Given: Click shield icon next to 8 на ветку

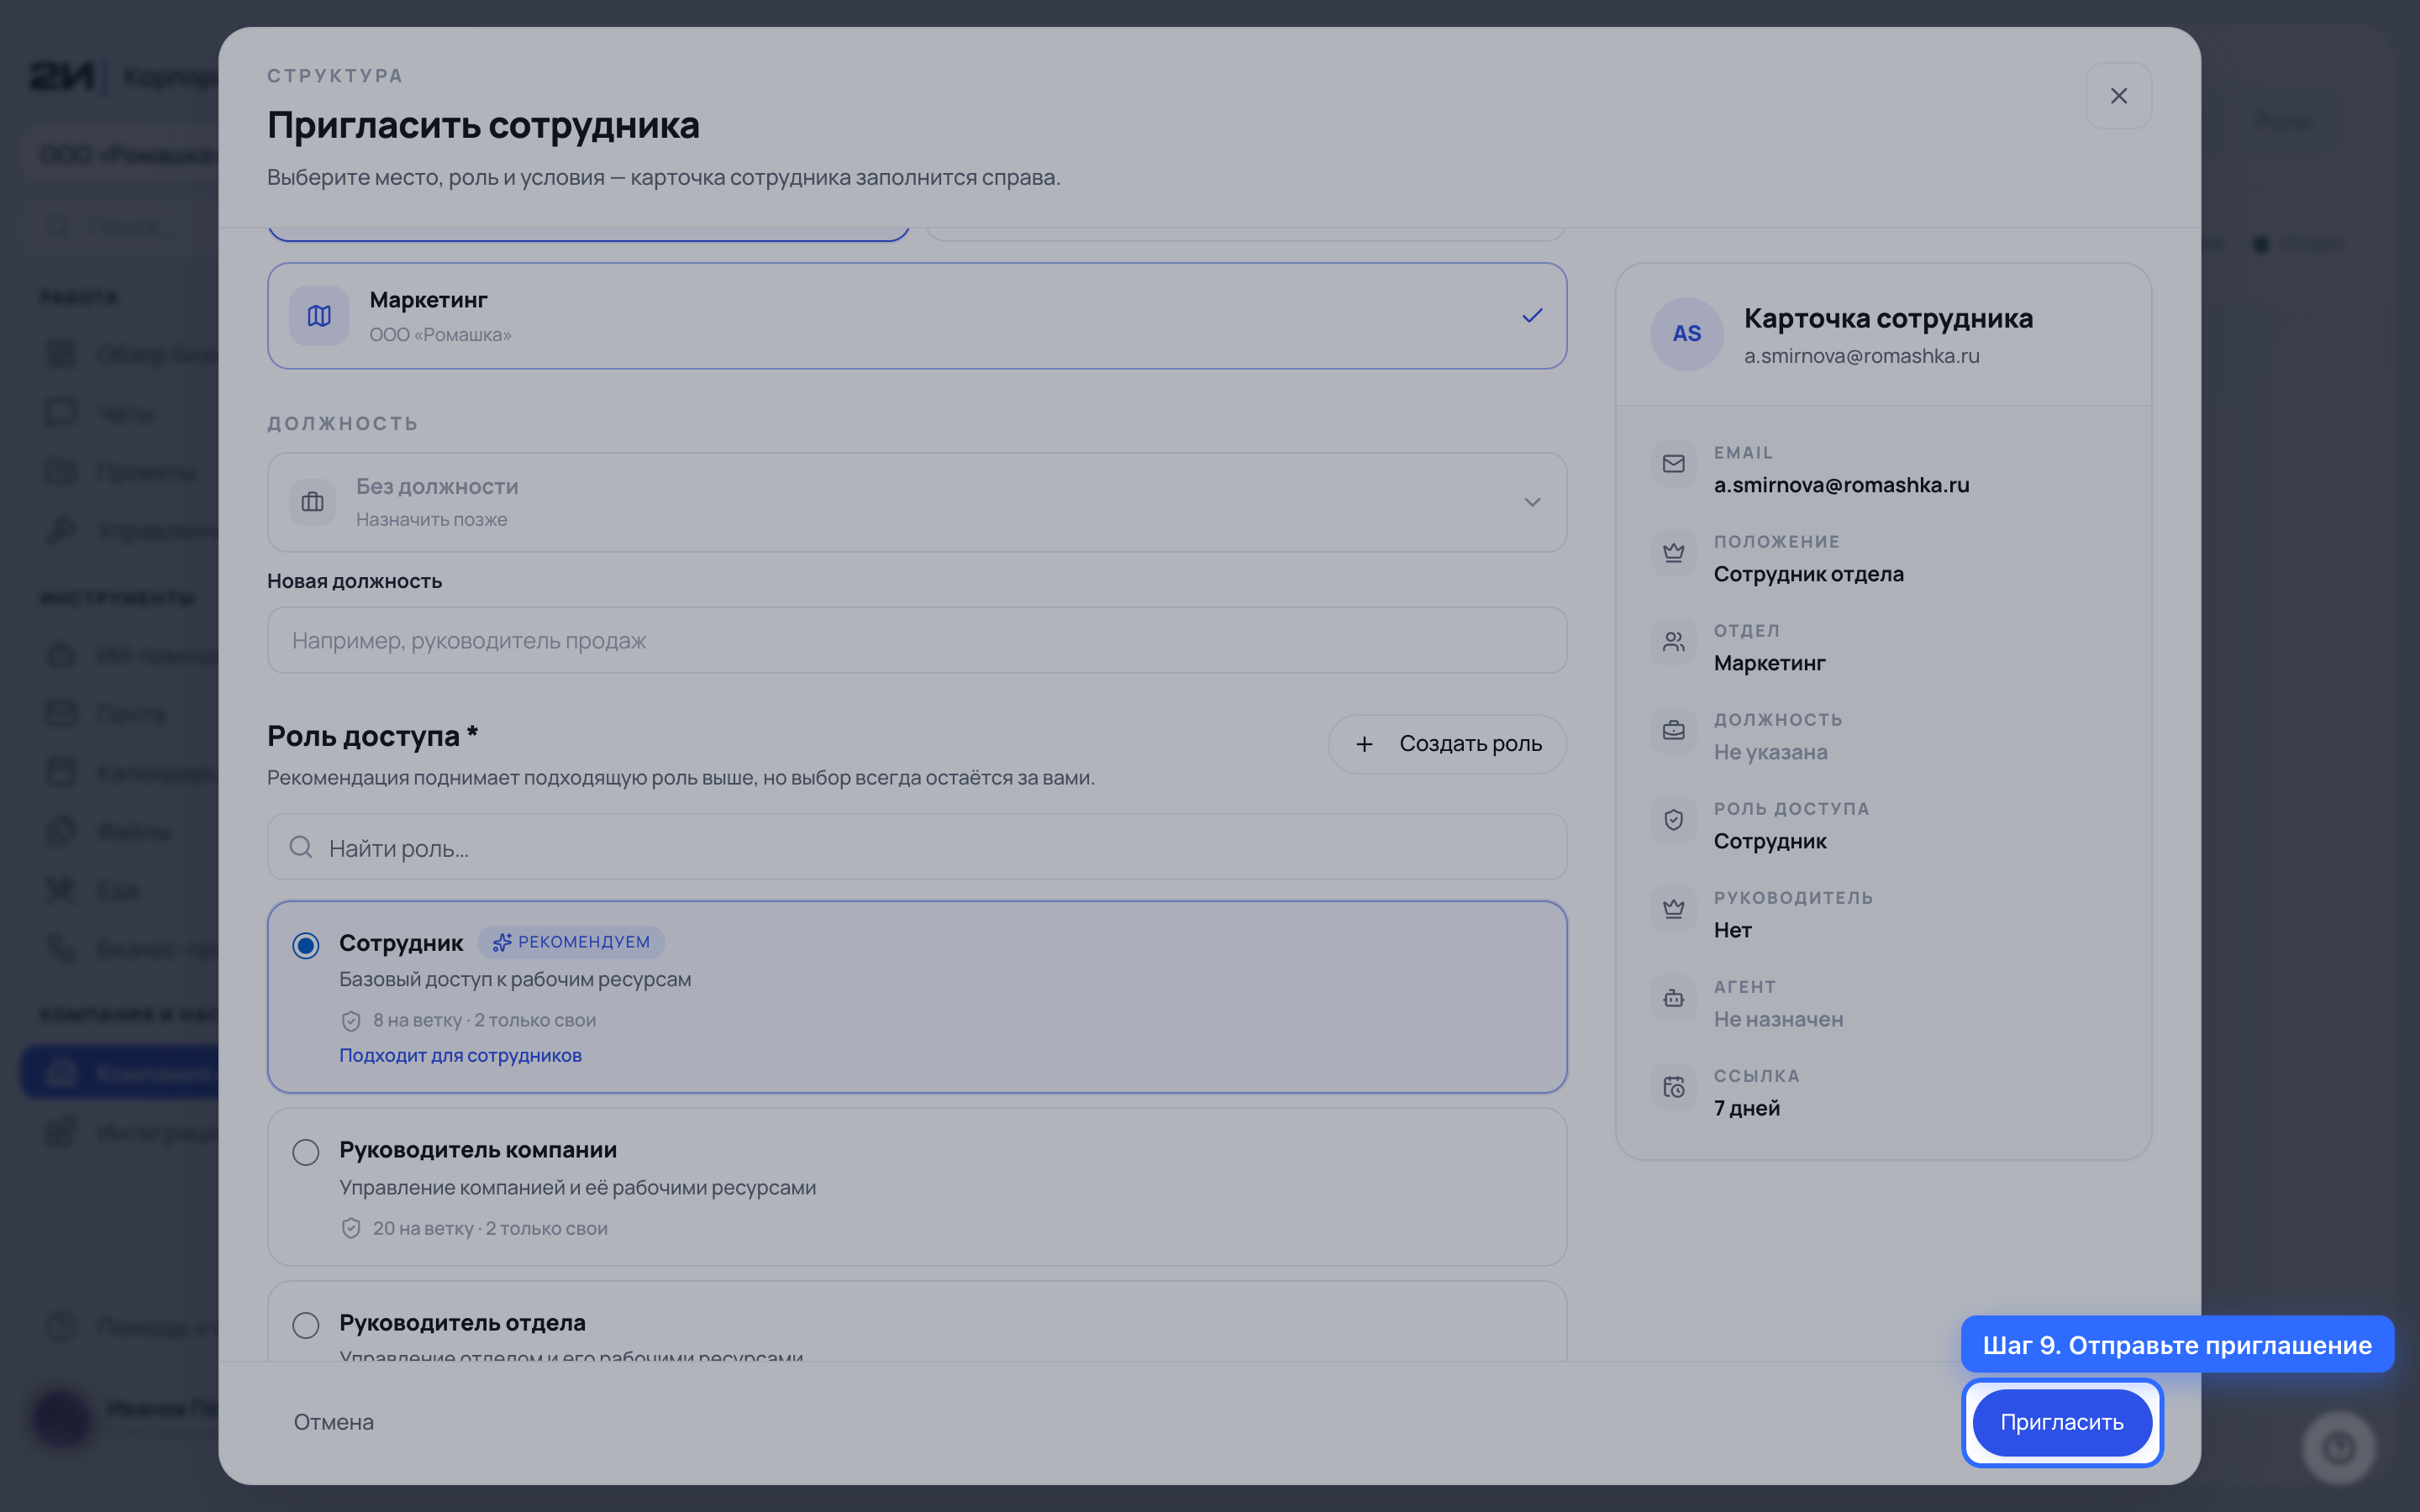Looking at the screenshot, I should coord(351,1021).
